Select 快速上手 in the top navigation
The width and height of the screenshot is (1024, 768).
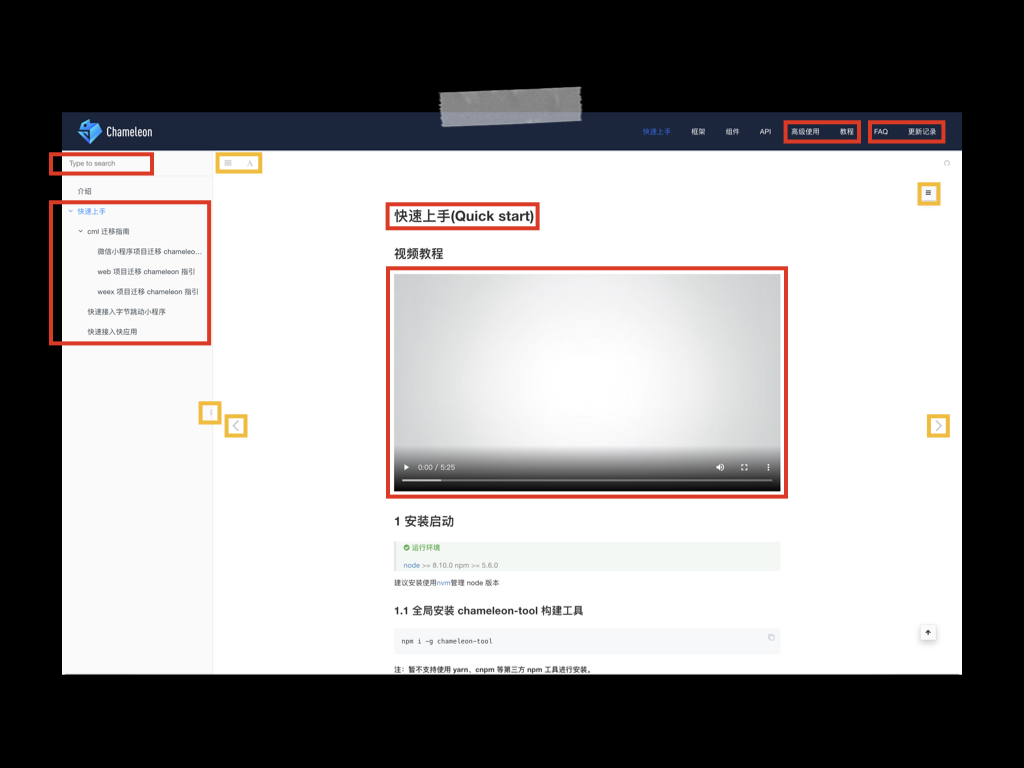656,132
